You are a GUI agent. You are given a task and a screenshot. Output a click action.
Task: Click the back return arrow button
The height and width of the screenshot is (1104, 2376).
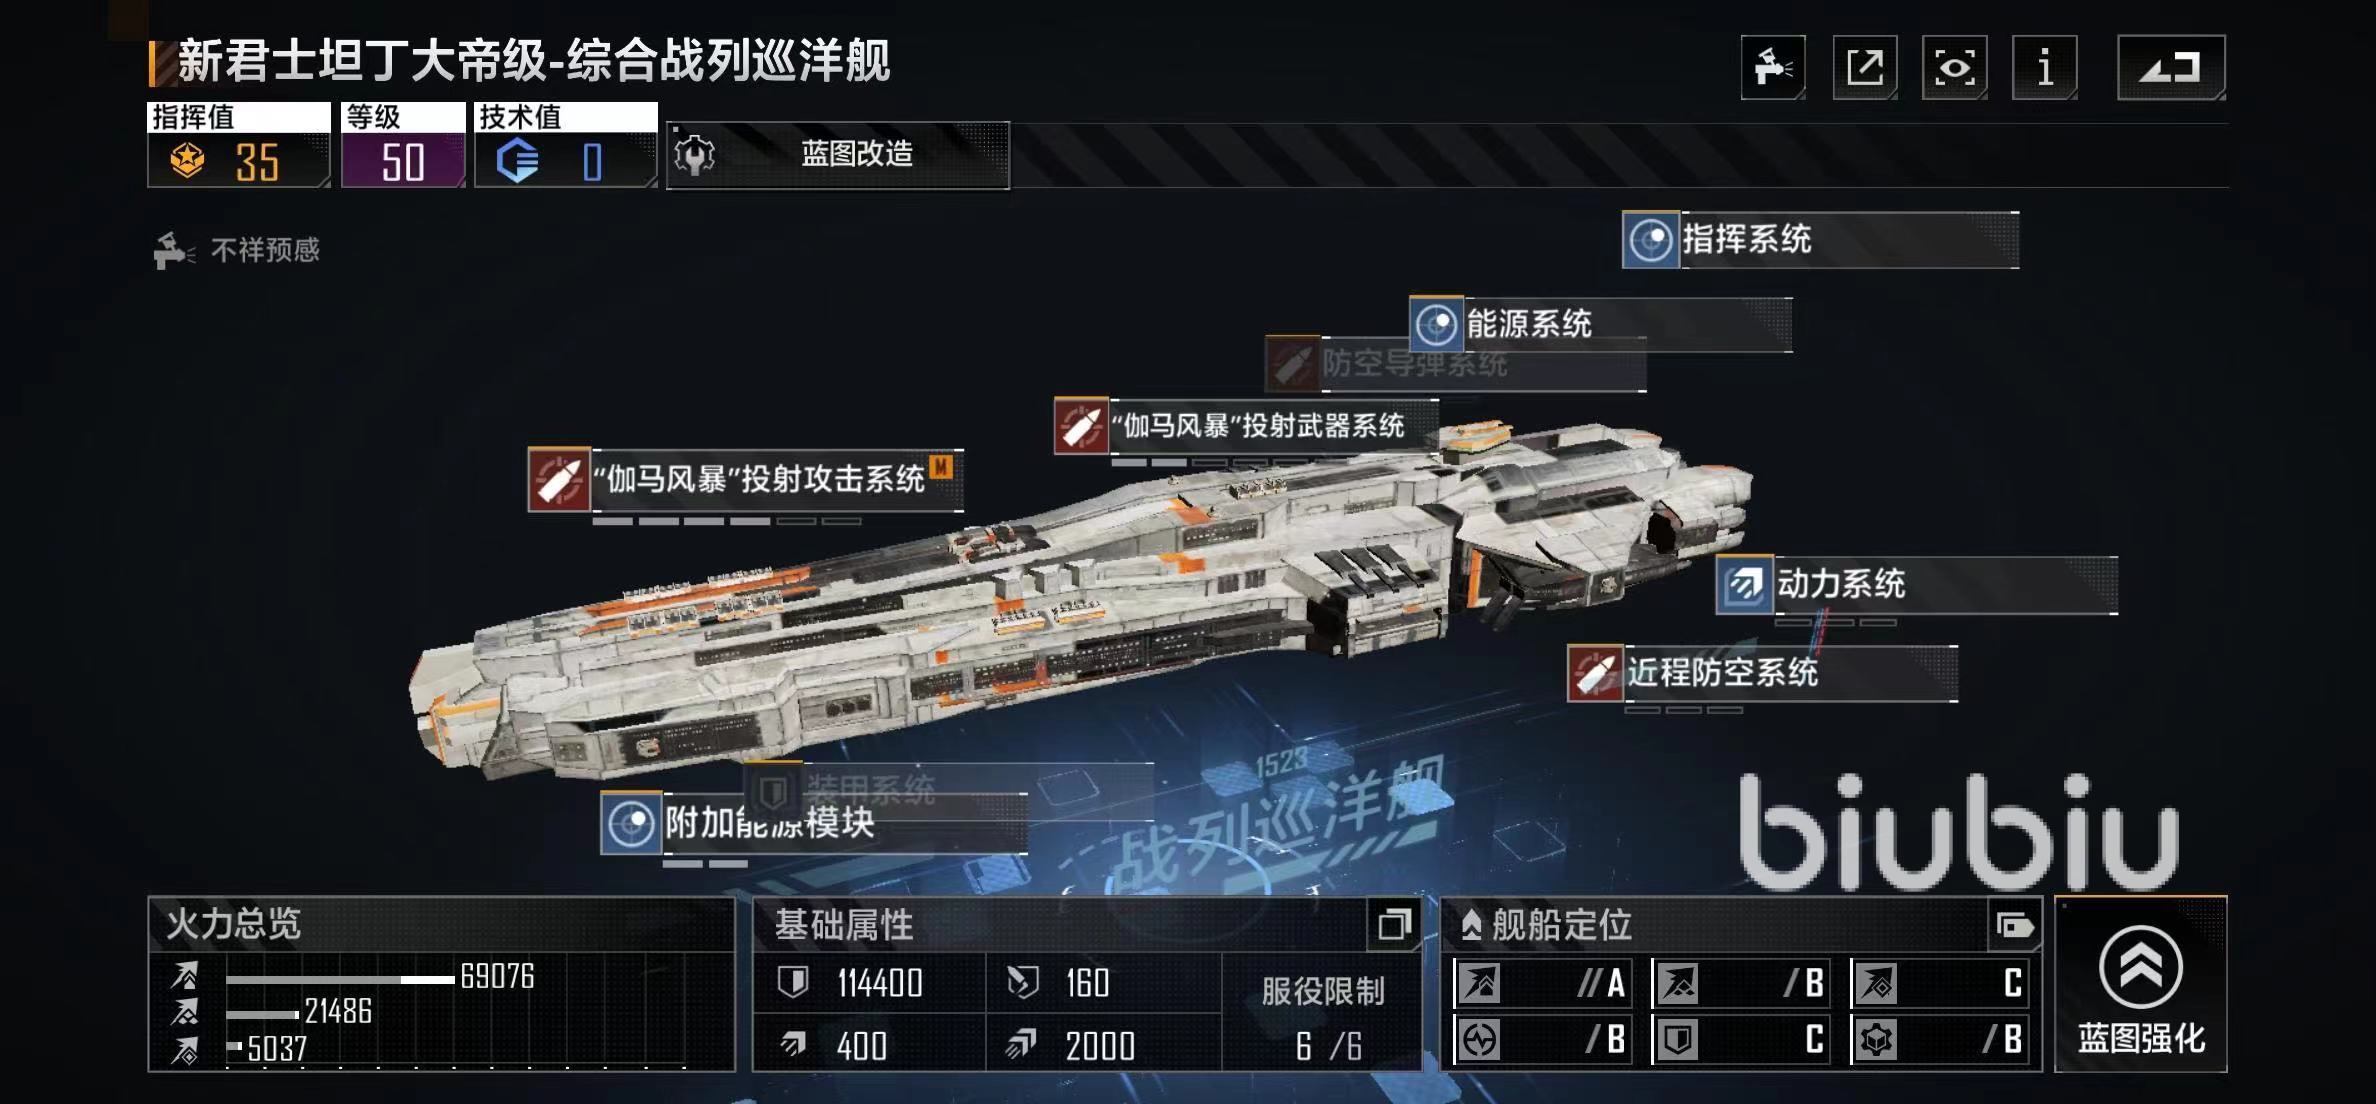click(x=2171, y=67)
